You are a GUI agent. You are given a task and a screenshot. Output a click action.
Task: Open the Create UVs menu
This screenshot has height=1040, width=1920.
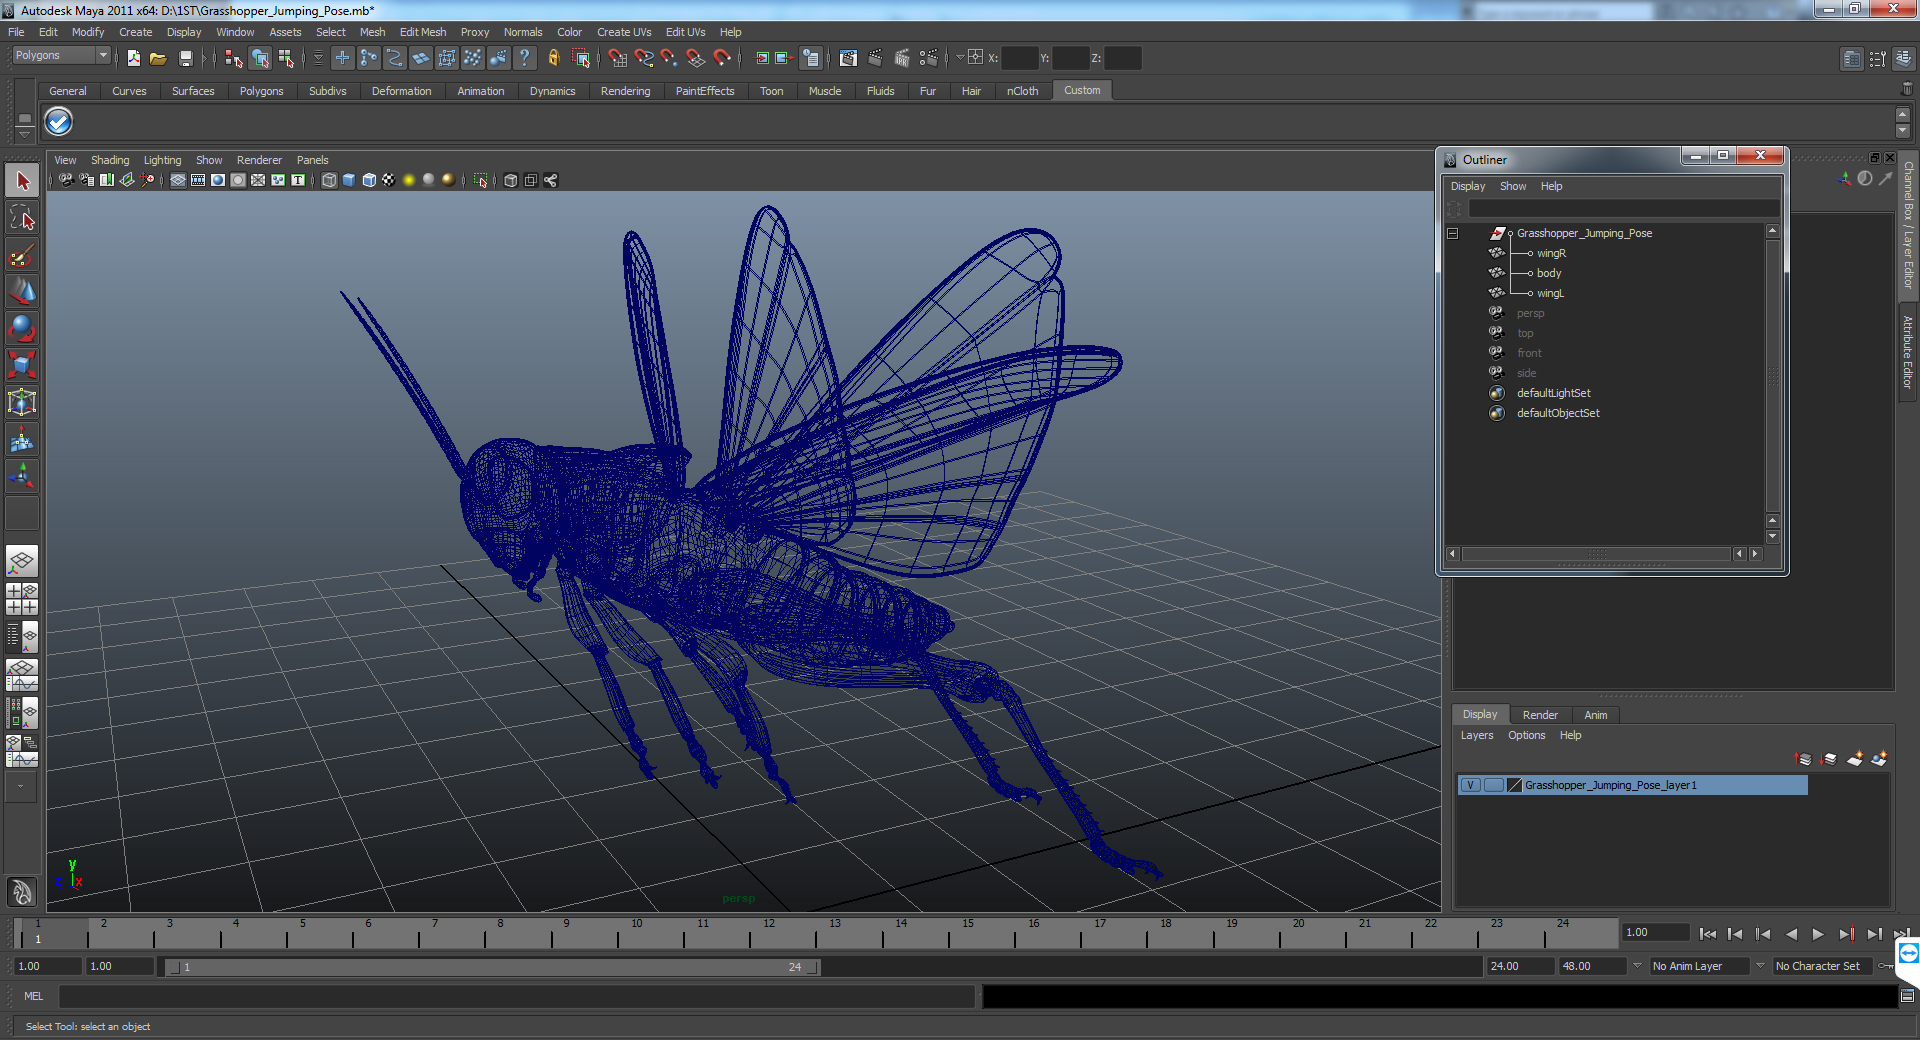coord(624,32)
